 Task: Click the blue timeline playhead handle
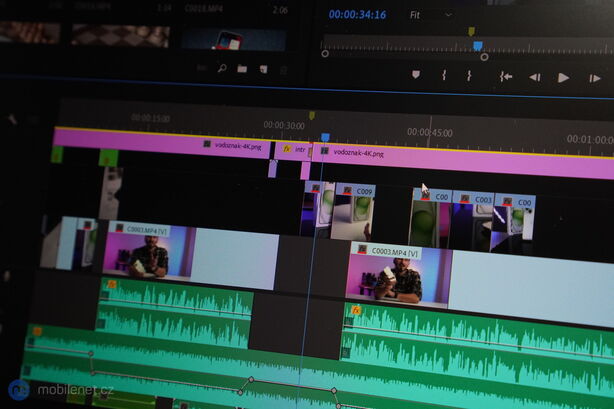click(x=325, y=137)
